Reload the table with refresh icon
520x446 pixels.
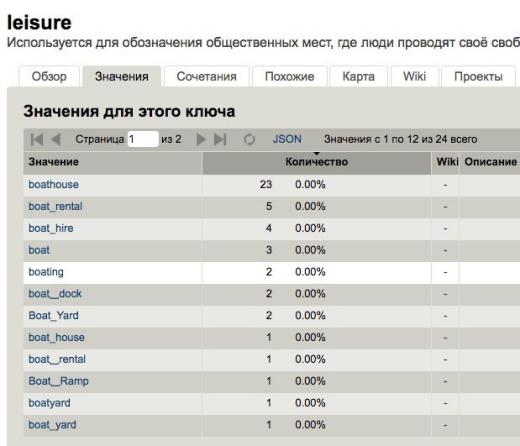[x=249, y=139]
